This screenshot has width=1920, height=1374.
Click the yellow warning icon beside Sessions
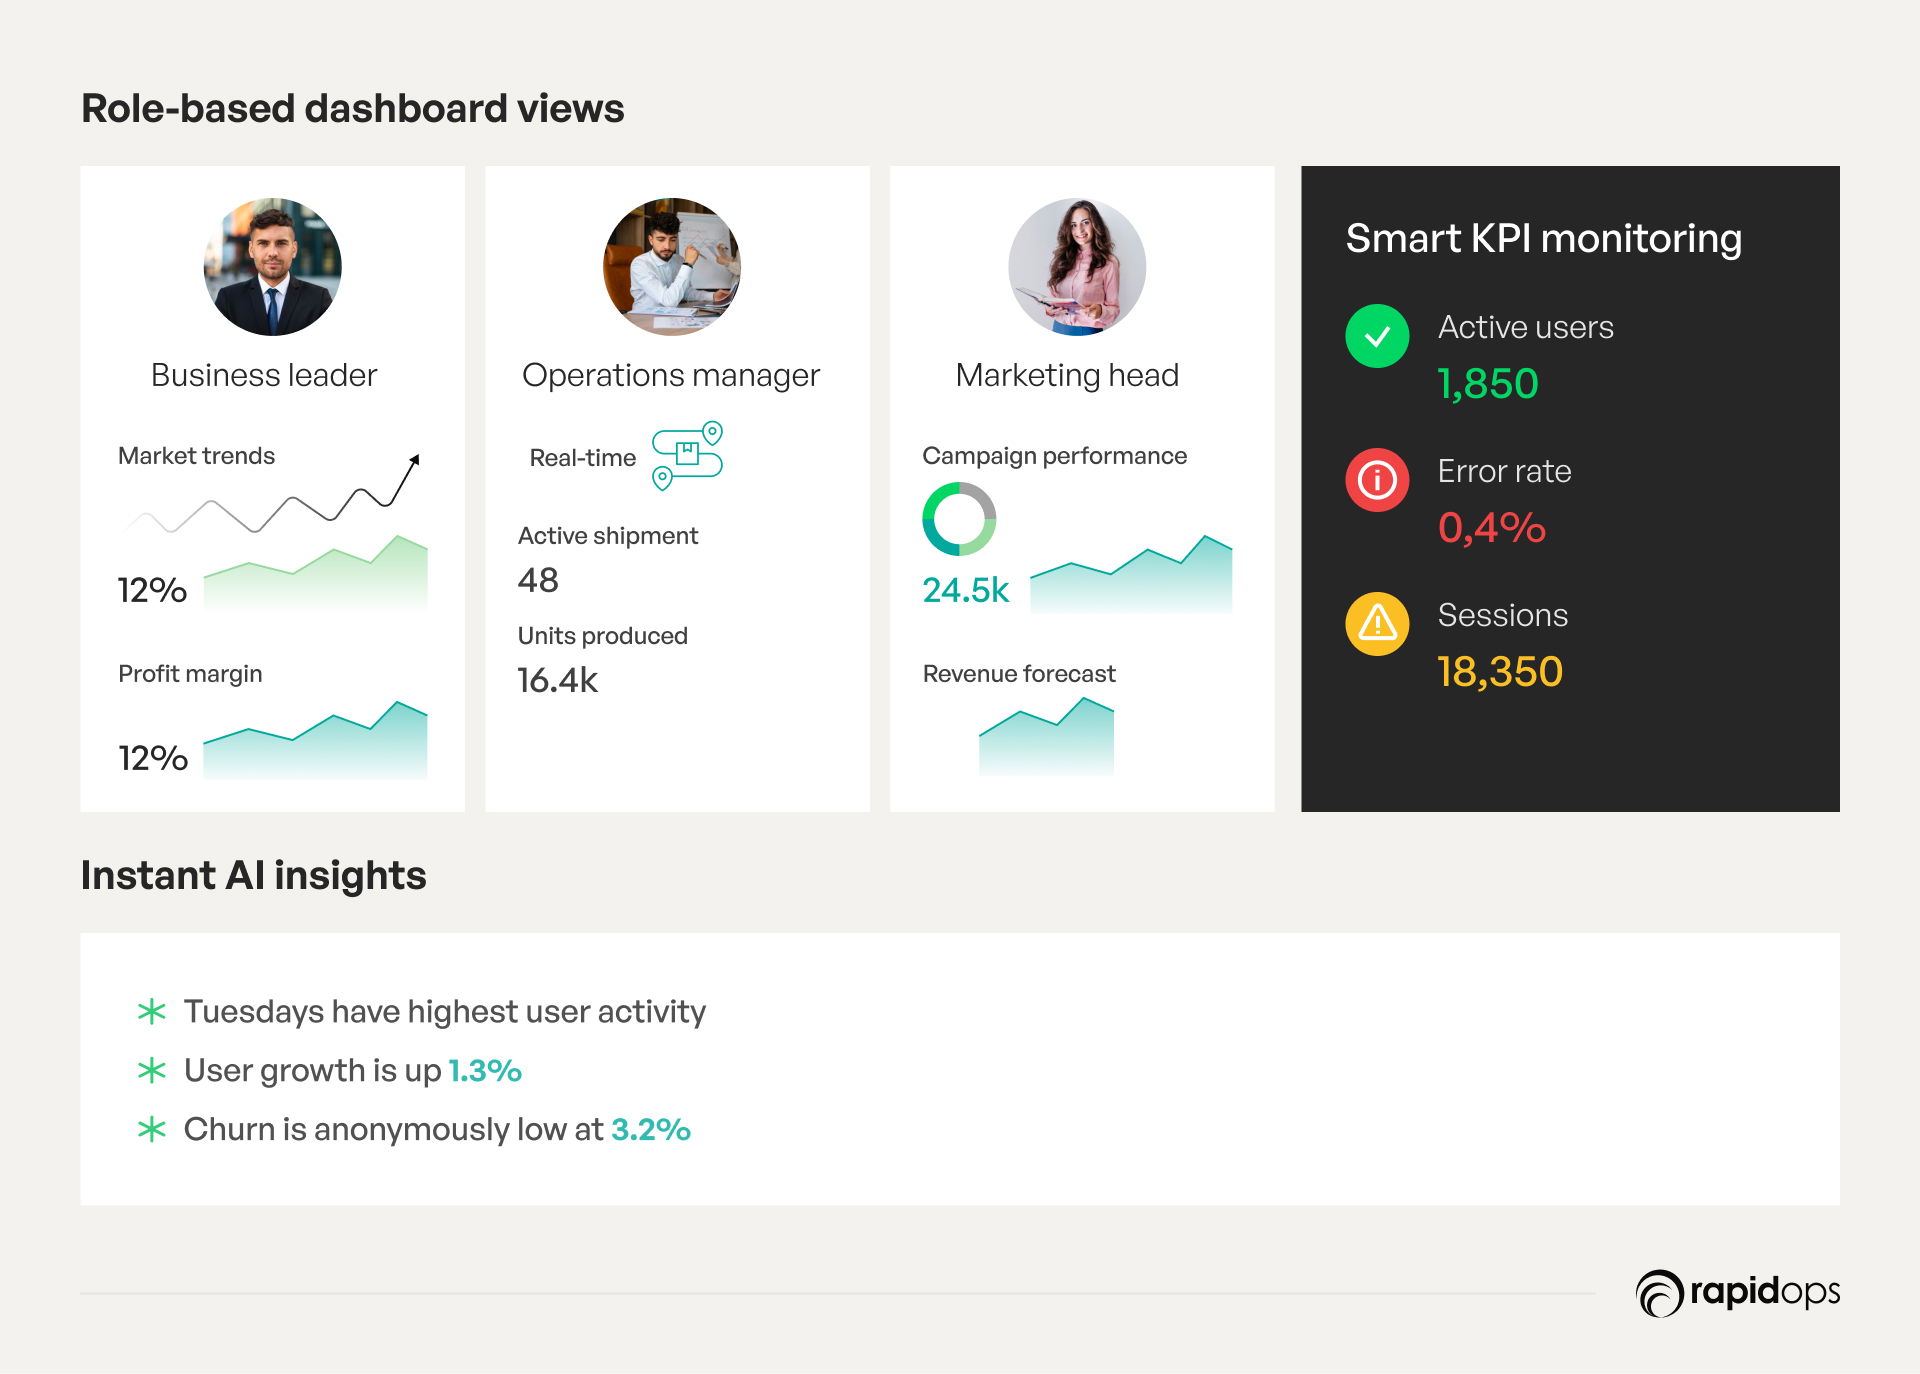[1377, 624]
